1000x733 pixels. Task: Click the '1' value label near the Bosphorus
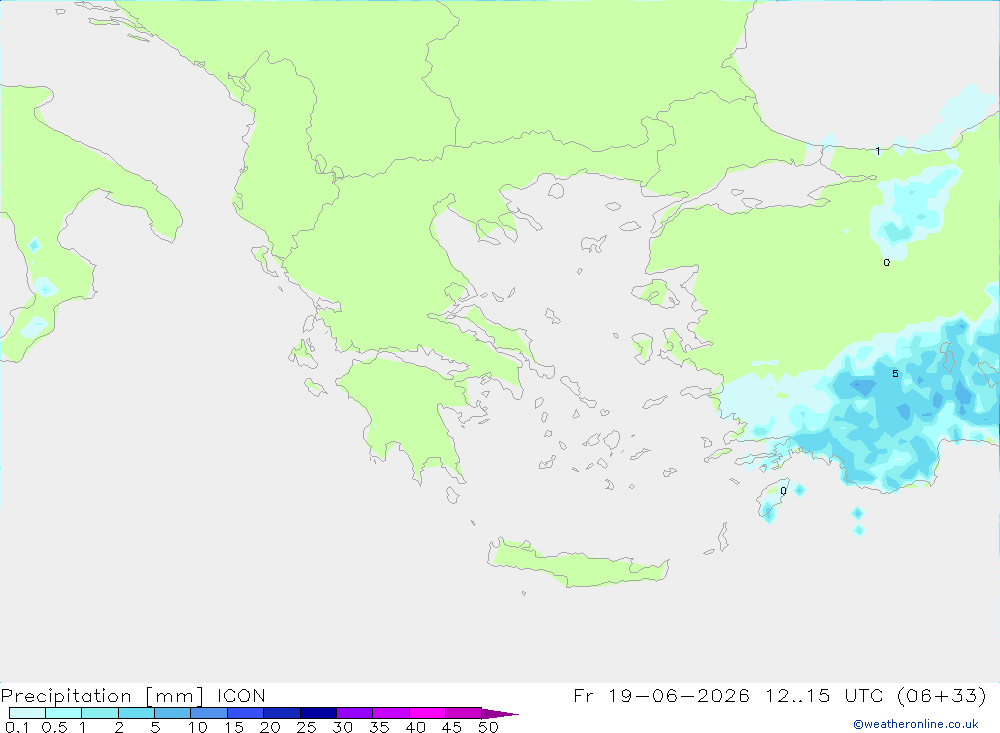(878, 151)
